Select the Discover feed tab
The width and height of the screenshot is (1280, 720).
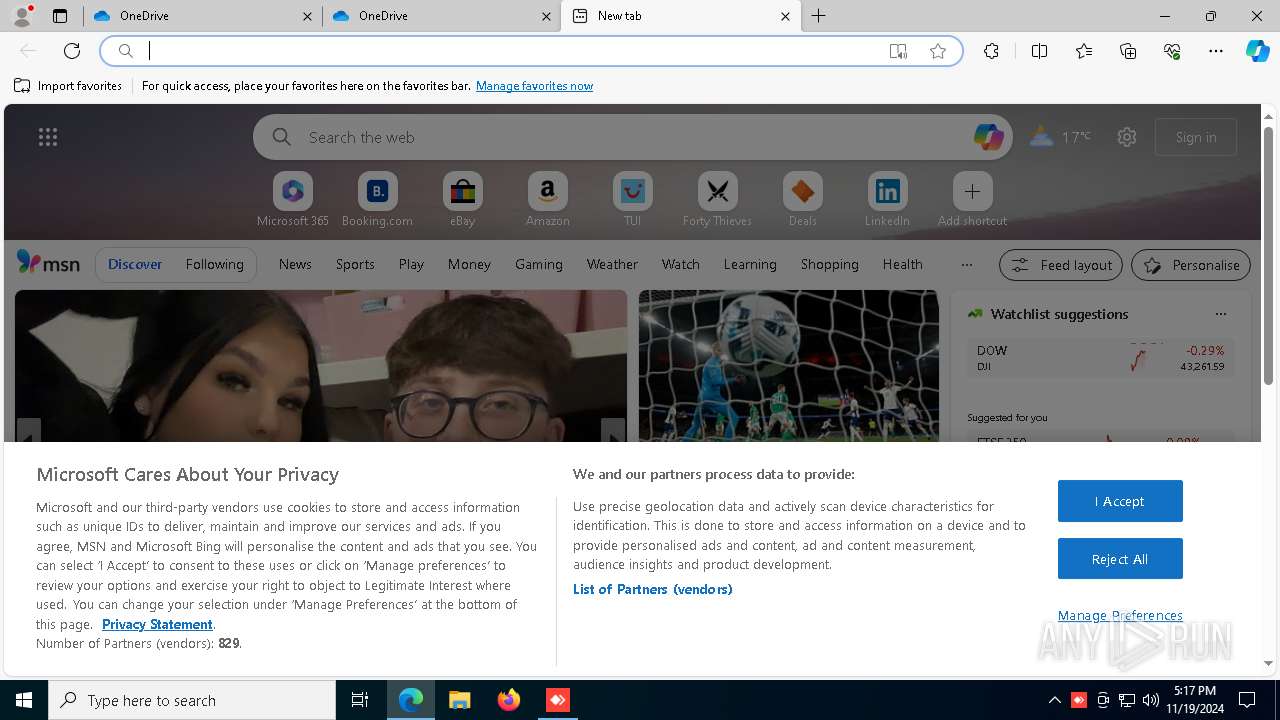click(x=135, y=264)
